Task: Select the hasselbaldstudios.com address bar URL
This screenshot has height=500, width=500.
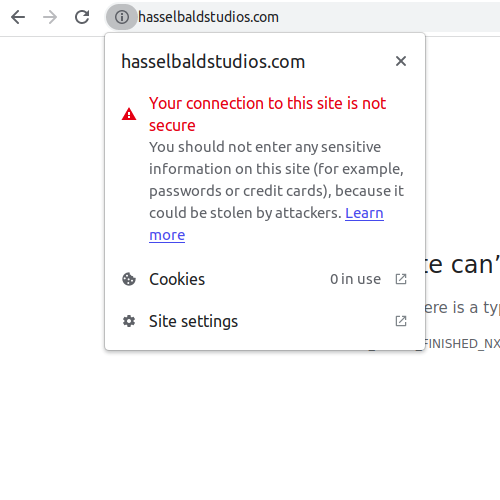Action: (208, 17)
